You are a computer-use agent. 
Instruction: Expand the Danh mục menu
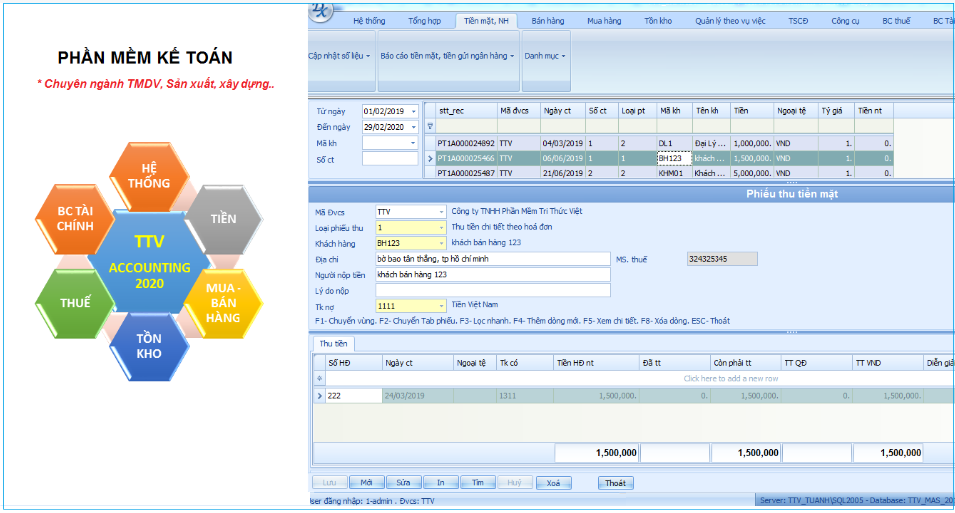click(545, 56)
